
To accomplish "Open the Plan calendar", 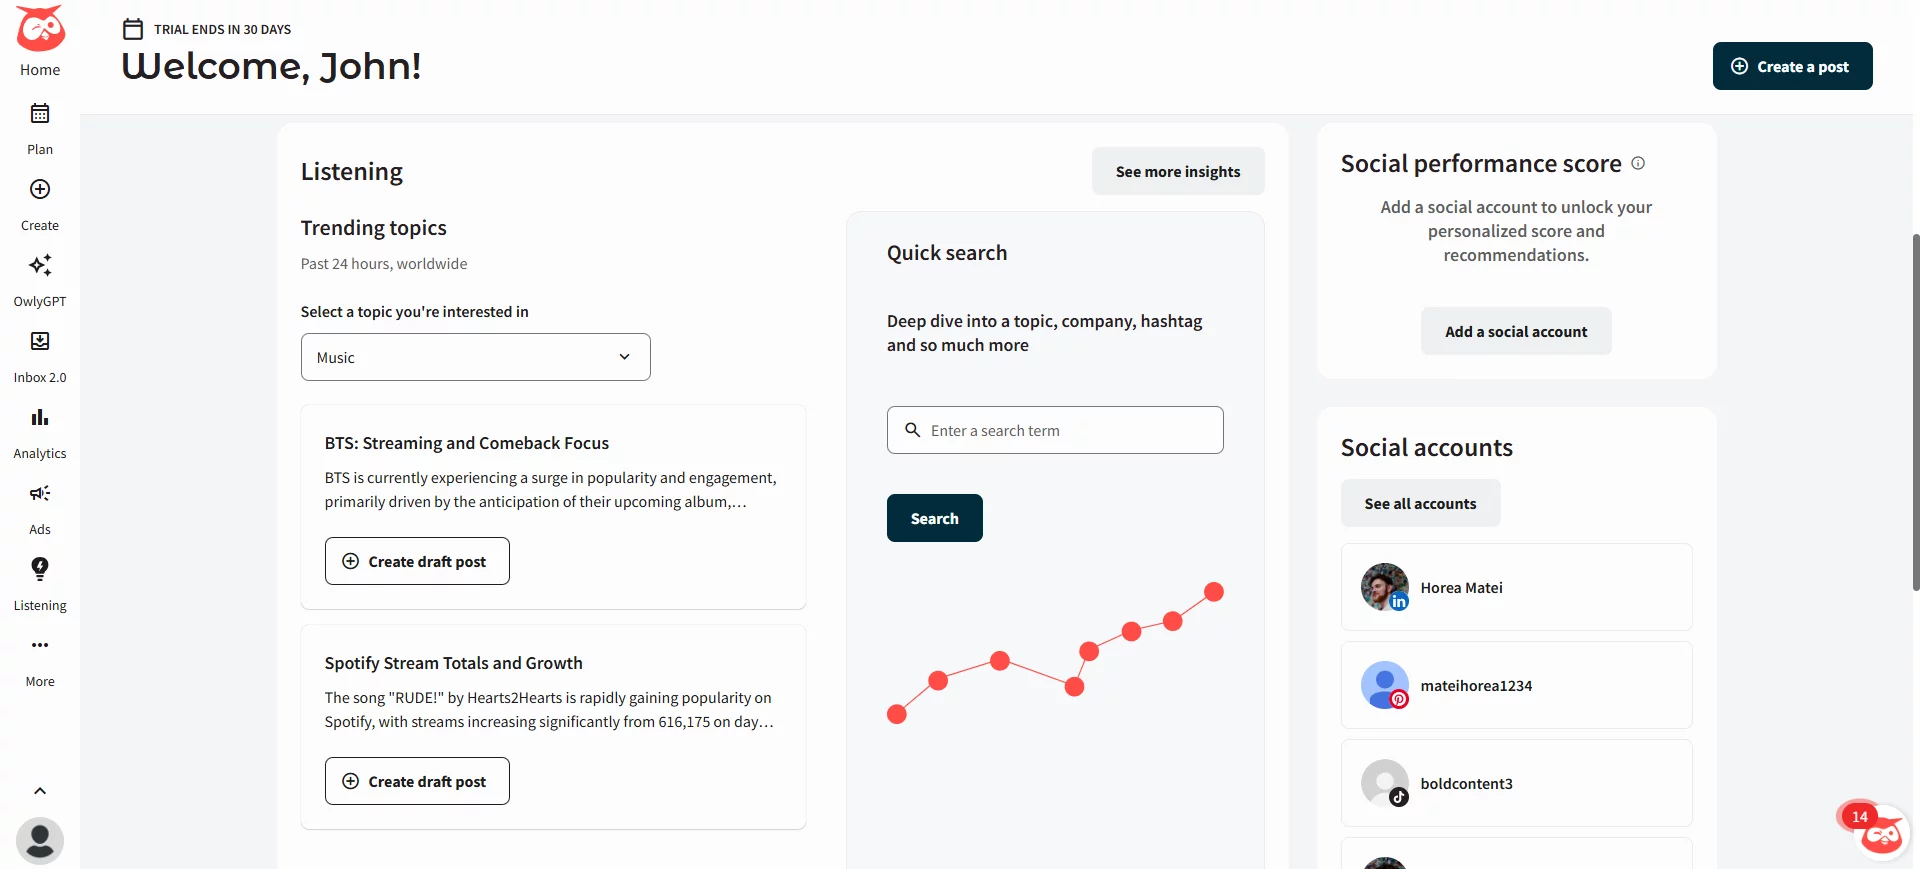I will (39, 125).
